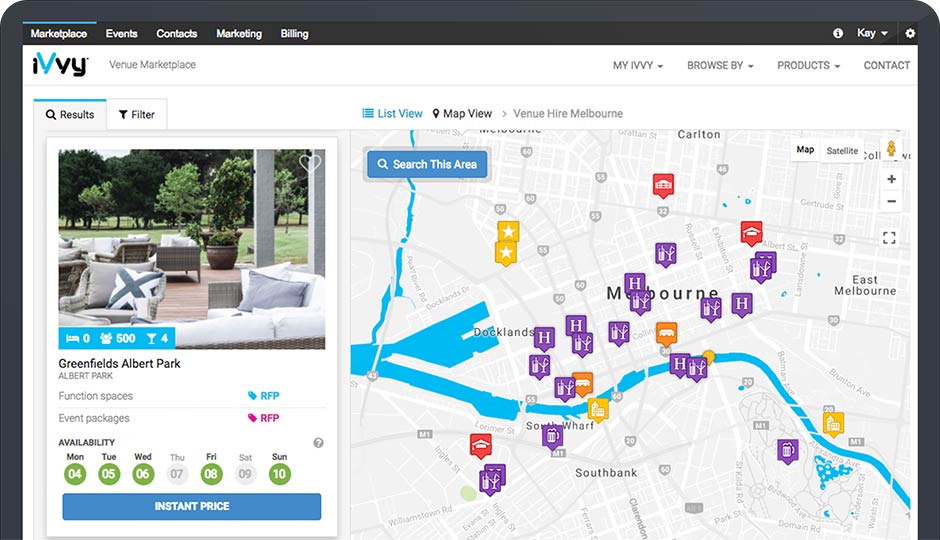This screenshot has height=540, width=940.
Task: Click the info icon next to Kay
Action: pos(838,33)
